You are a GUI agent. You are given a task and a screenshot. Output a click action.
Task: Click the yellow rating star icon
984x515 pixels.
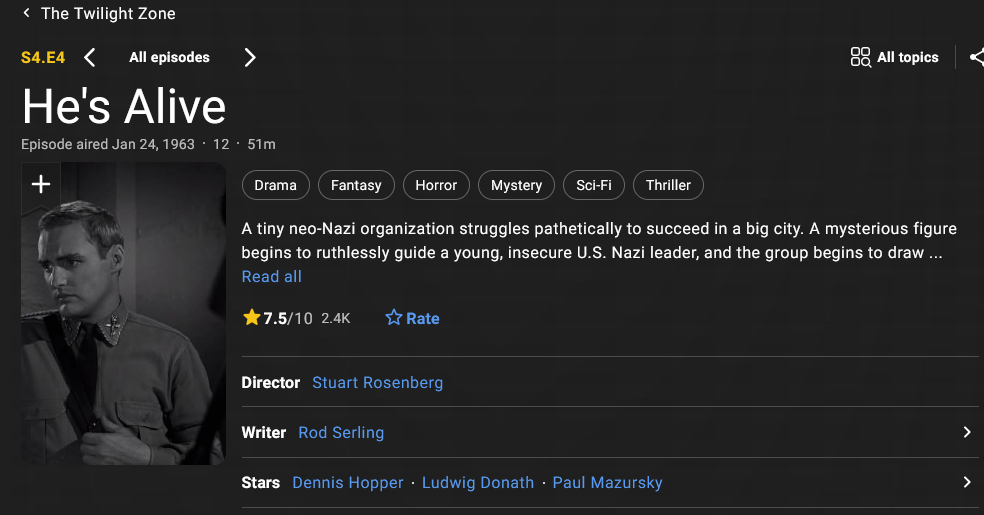(x=252, y=317)
